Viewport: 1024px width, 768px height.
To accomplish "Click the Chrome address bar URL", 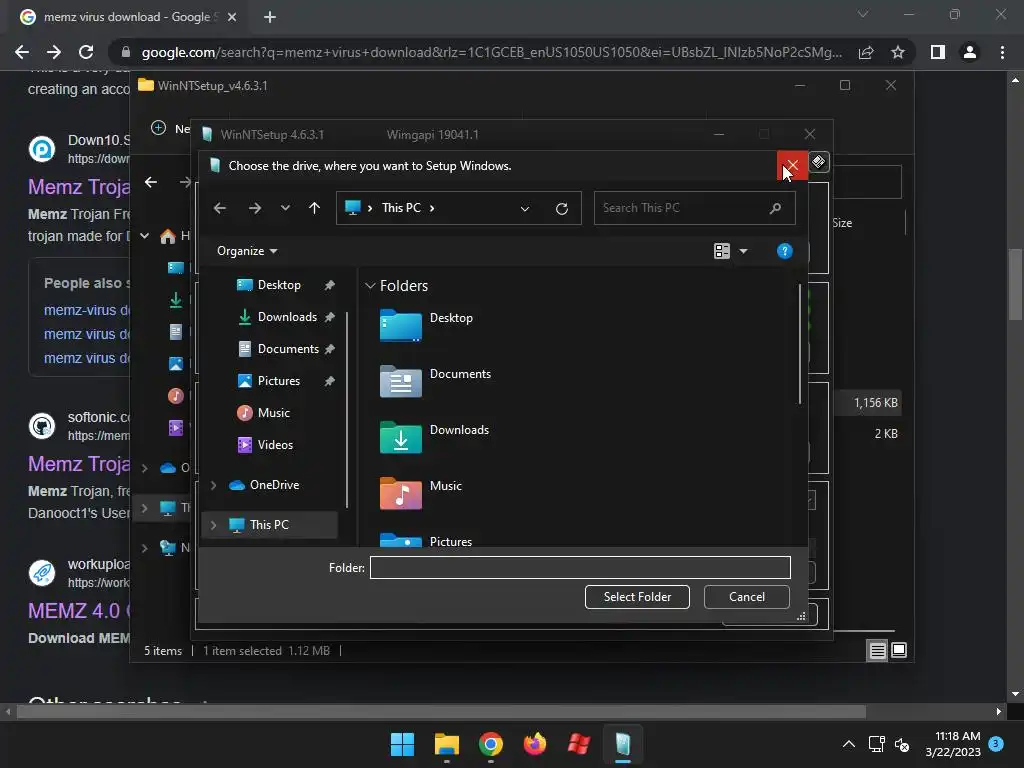I will pos(491,52).
